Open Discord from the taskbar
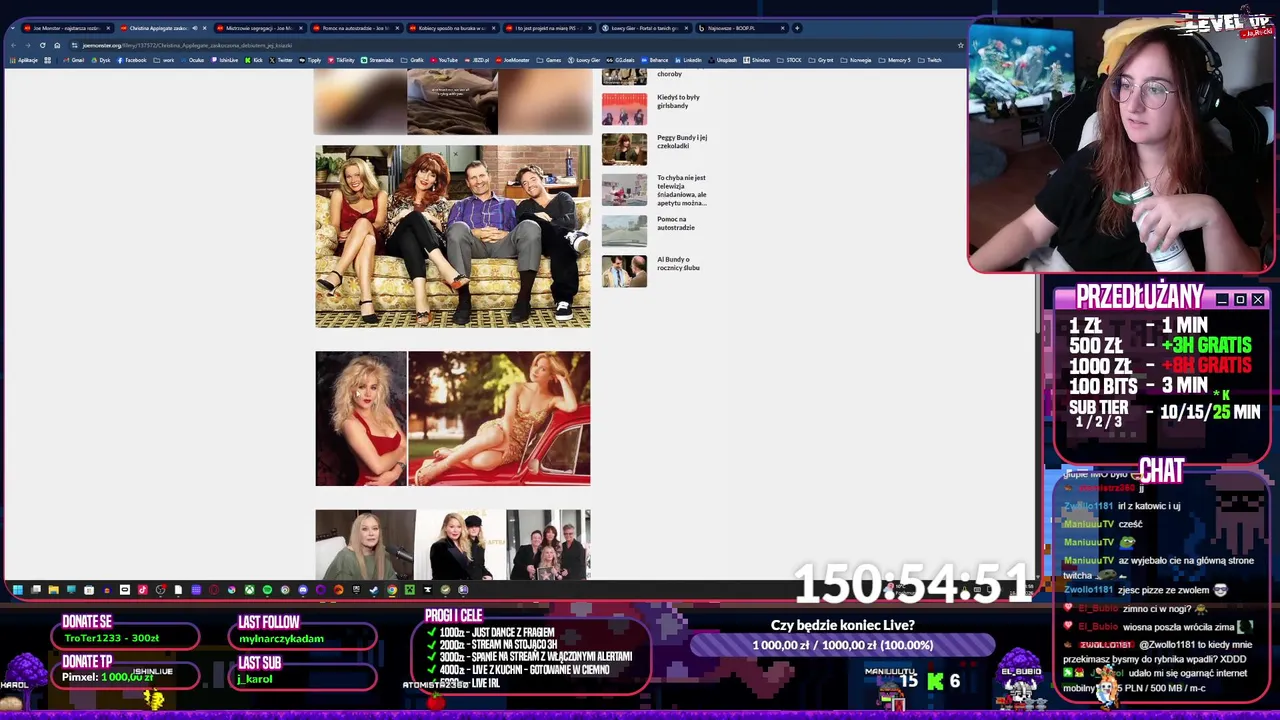 click(x=303, y=590)
